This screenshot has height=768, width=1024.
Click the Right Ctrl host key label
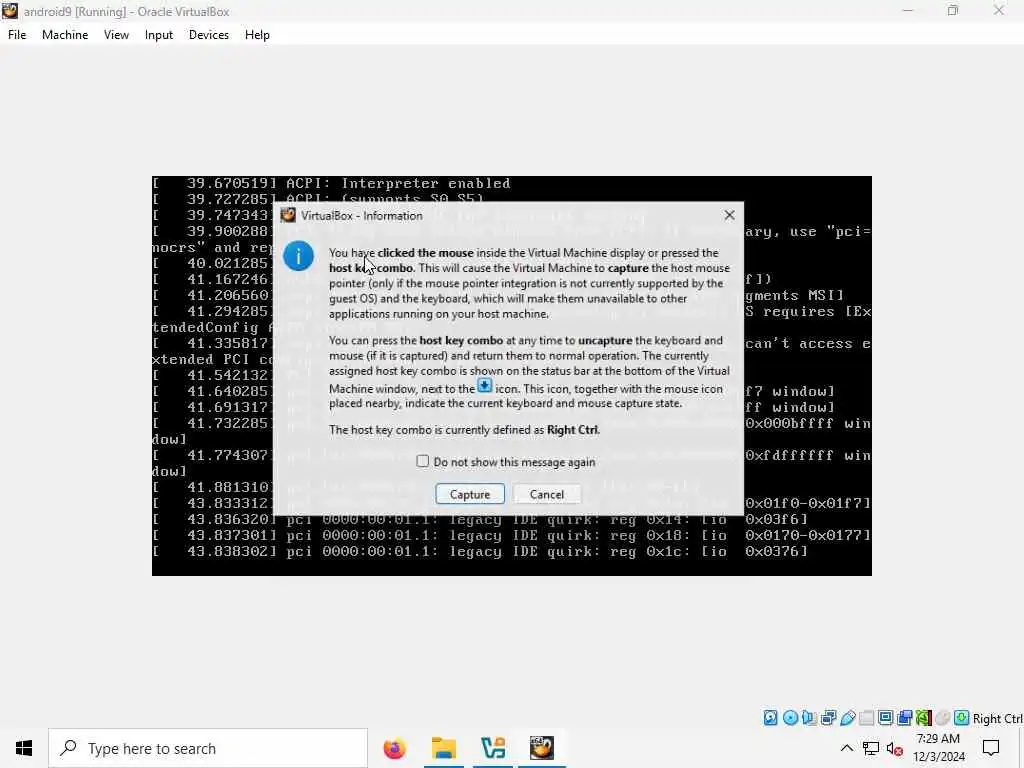coord(997,718)
